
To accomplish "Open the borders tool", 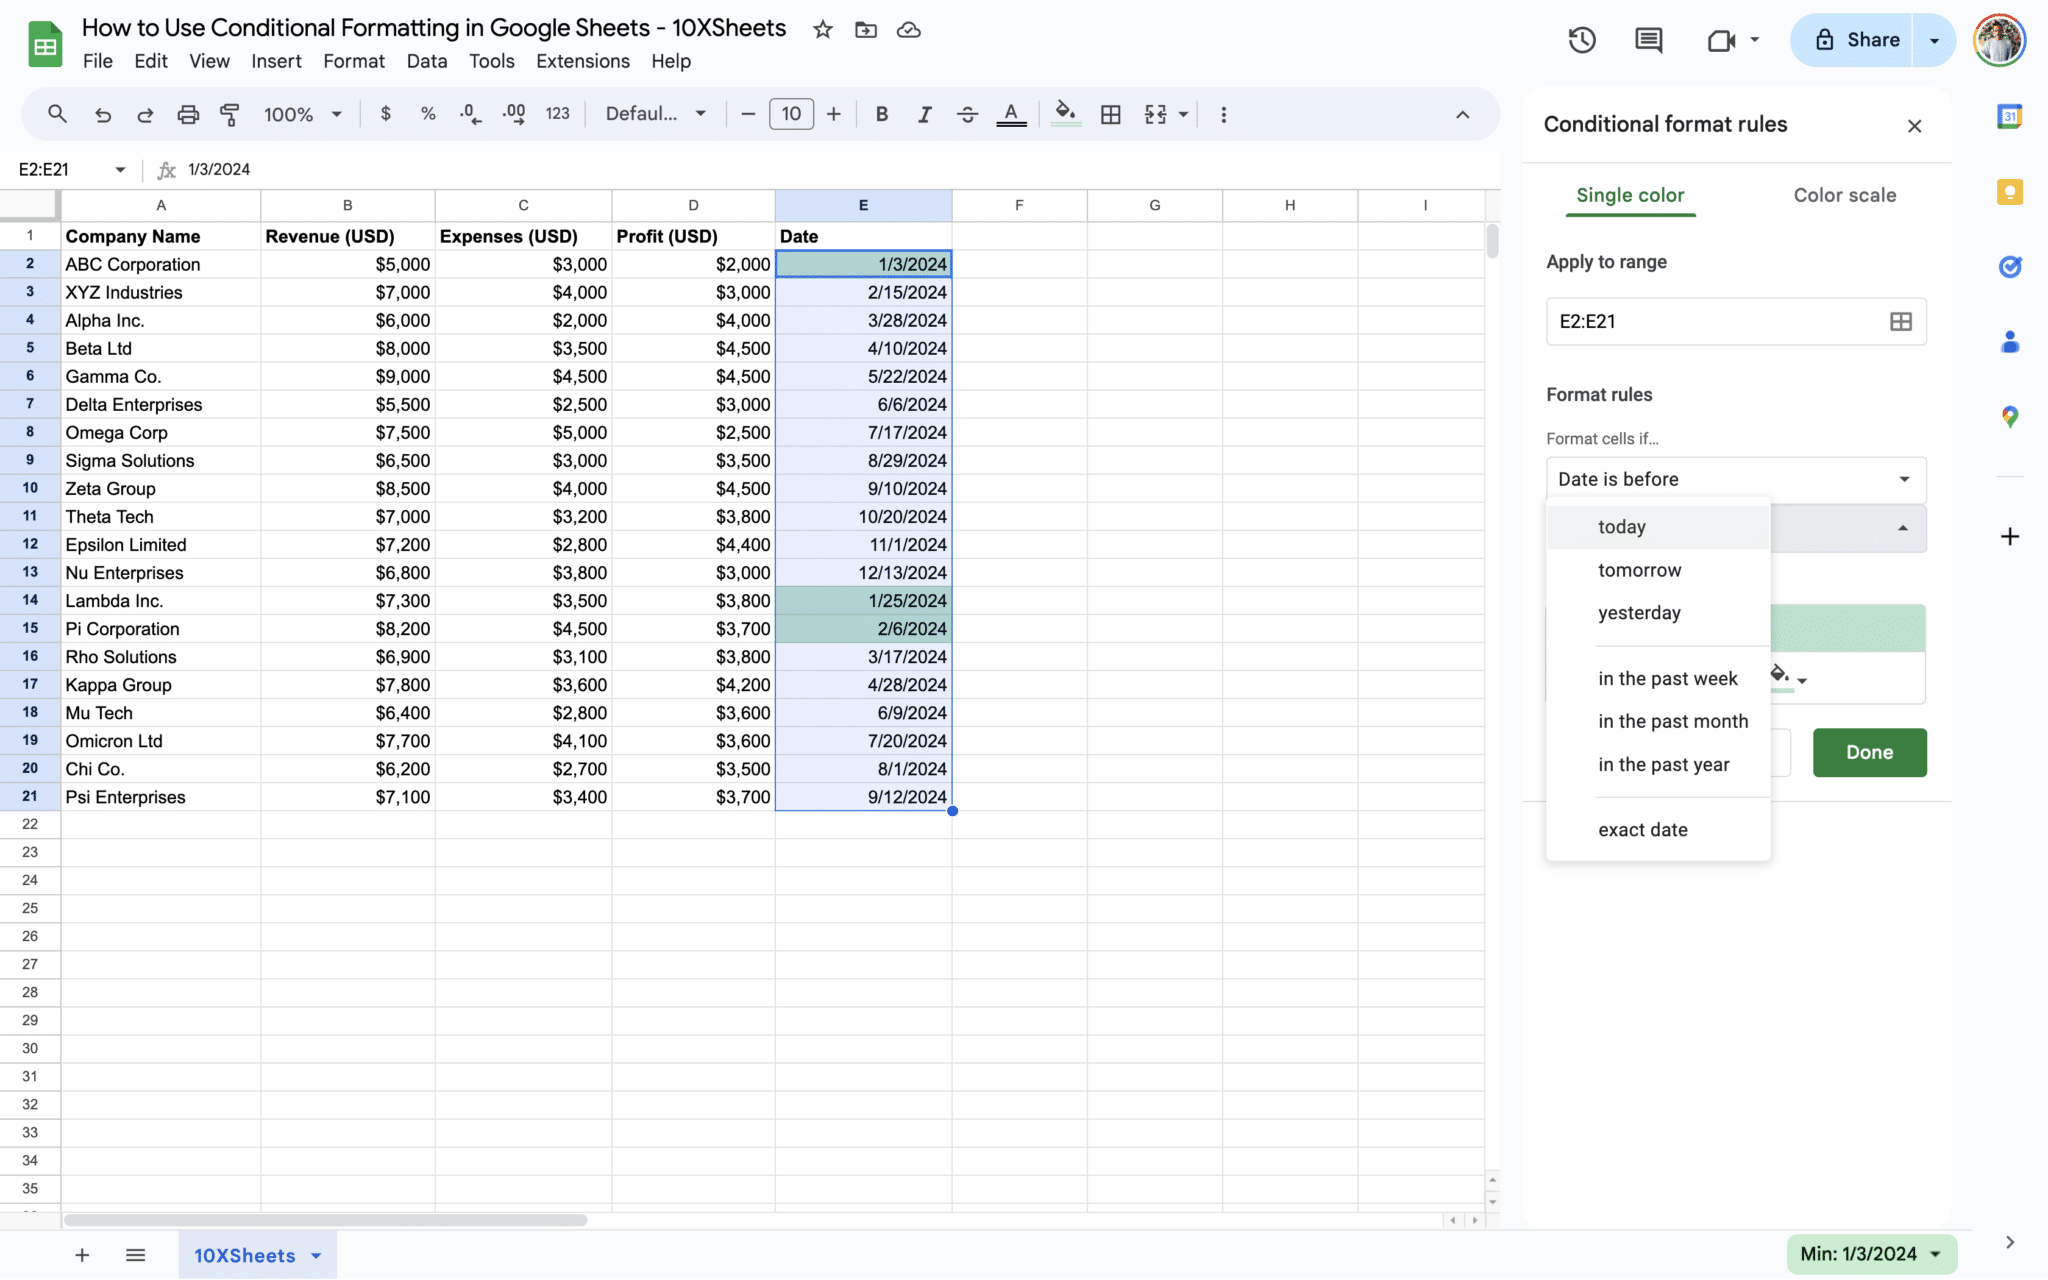I will (x=1110, y=114).
